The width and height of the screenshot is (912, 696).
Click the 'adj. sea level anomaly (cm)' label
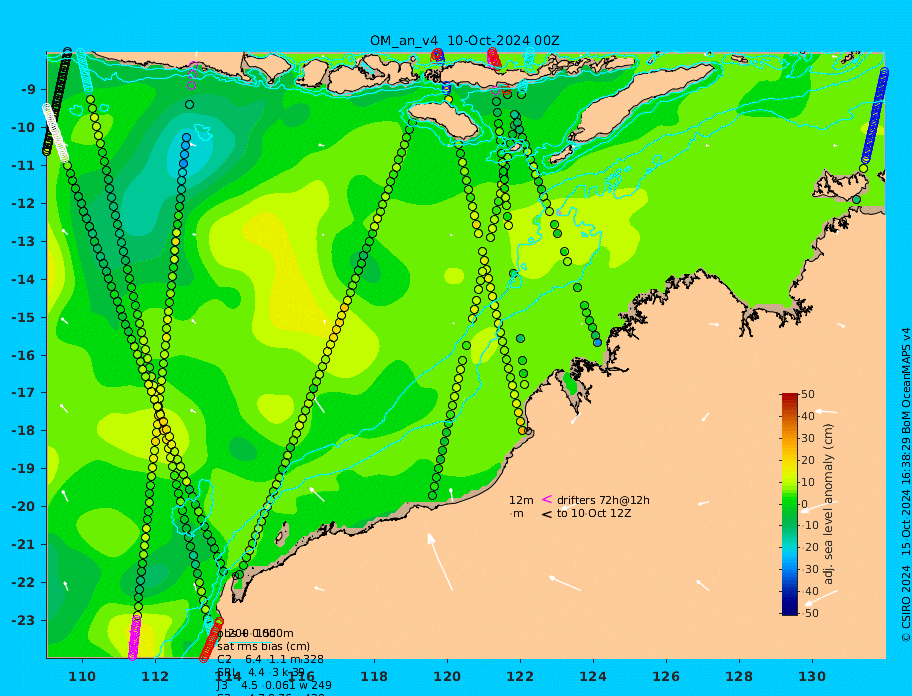click(x=828, y=504)
